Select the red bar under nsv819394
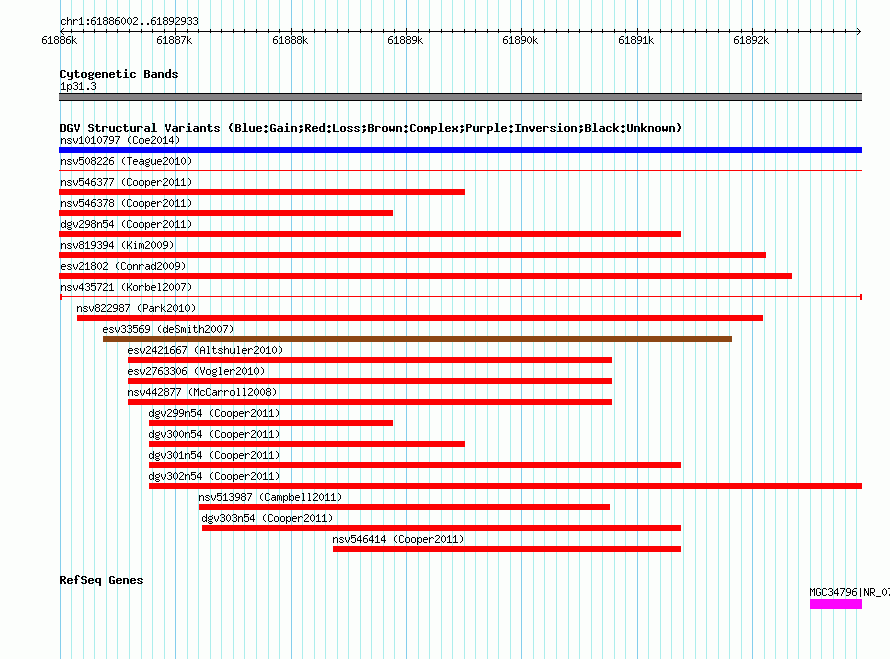 (413, 255)
